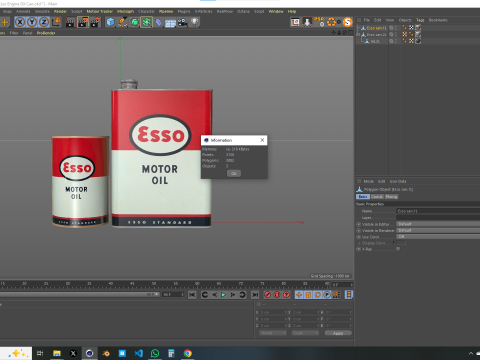Open Object Manager Bookmarks menu
The height and width of the screenshot is (360, 480).
pyautogui.click(x=438, y=20)
